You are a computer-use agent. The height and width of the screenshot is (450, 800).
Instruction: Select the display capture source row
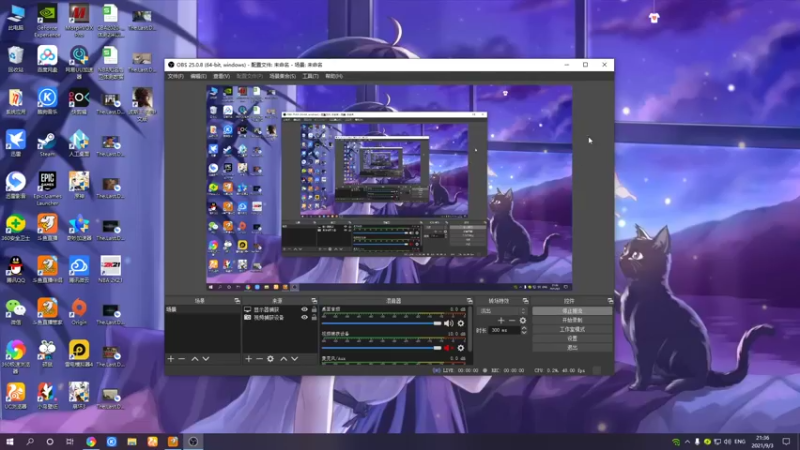280,309
